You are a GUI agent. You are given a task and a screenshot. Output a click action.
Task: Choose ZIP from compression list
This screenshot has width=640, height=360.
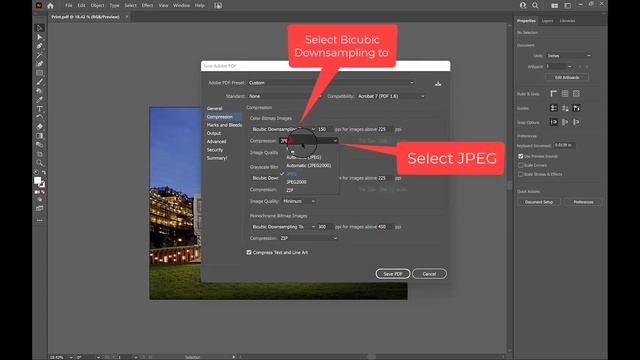pyautogui.click(x=290, y=191)
